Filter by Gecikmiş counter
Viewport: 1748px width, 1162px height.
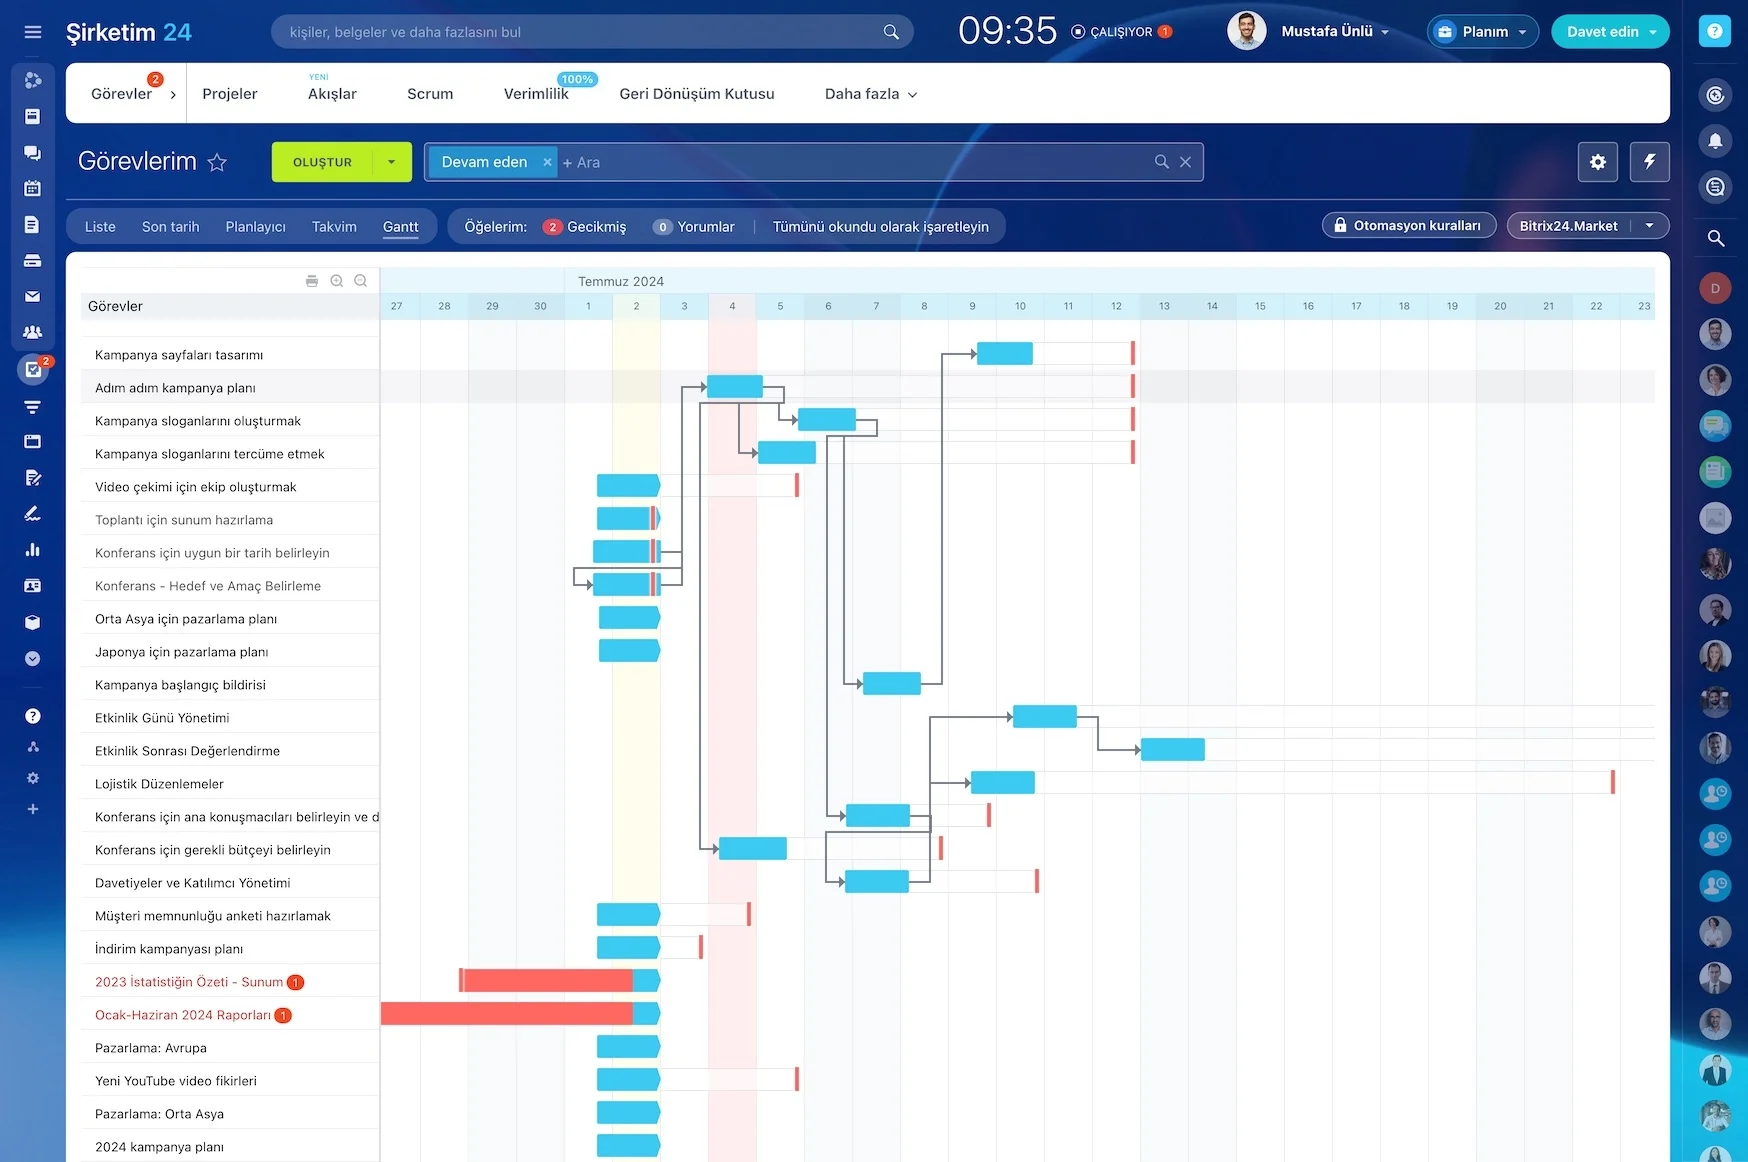click(585, 227)
